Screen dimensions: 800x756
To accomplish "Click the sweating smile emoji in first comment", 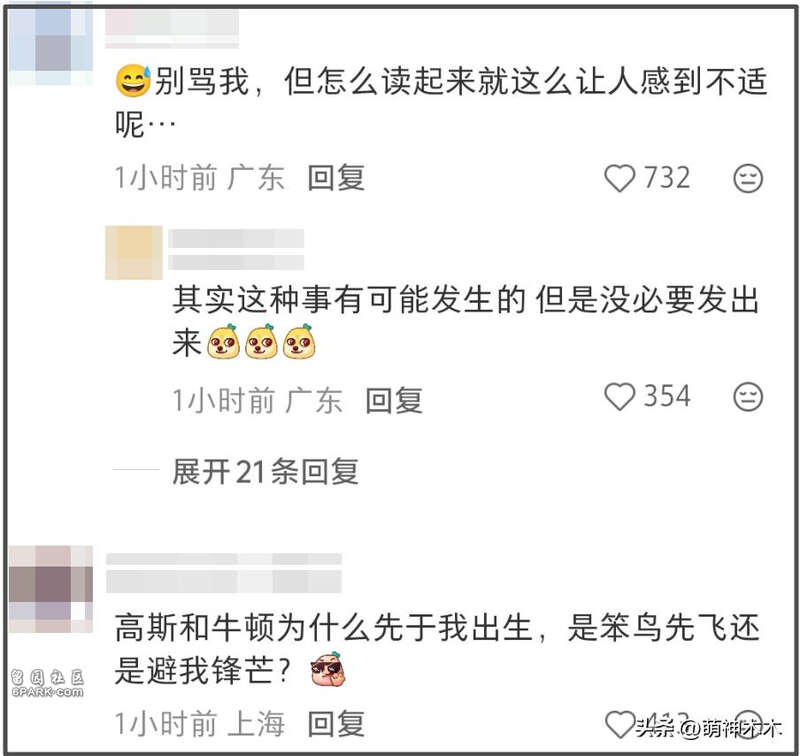I will [x=133, y=81].
